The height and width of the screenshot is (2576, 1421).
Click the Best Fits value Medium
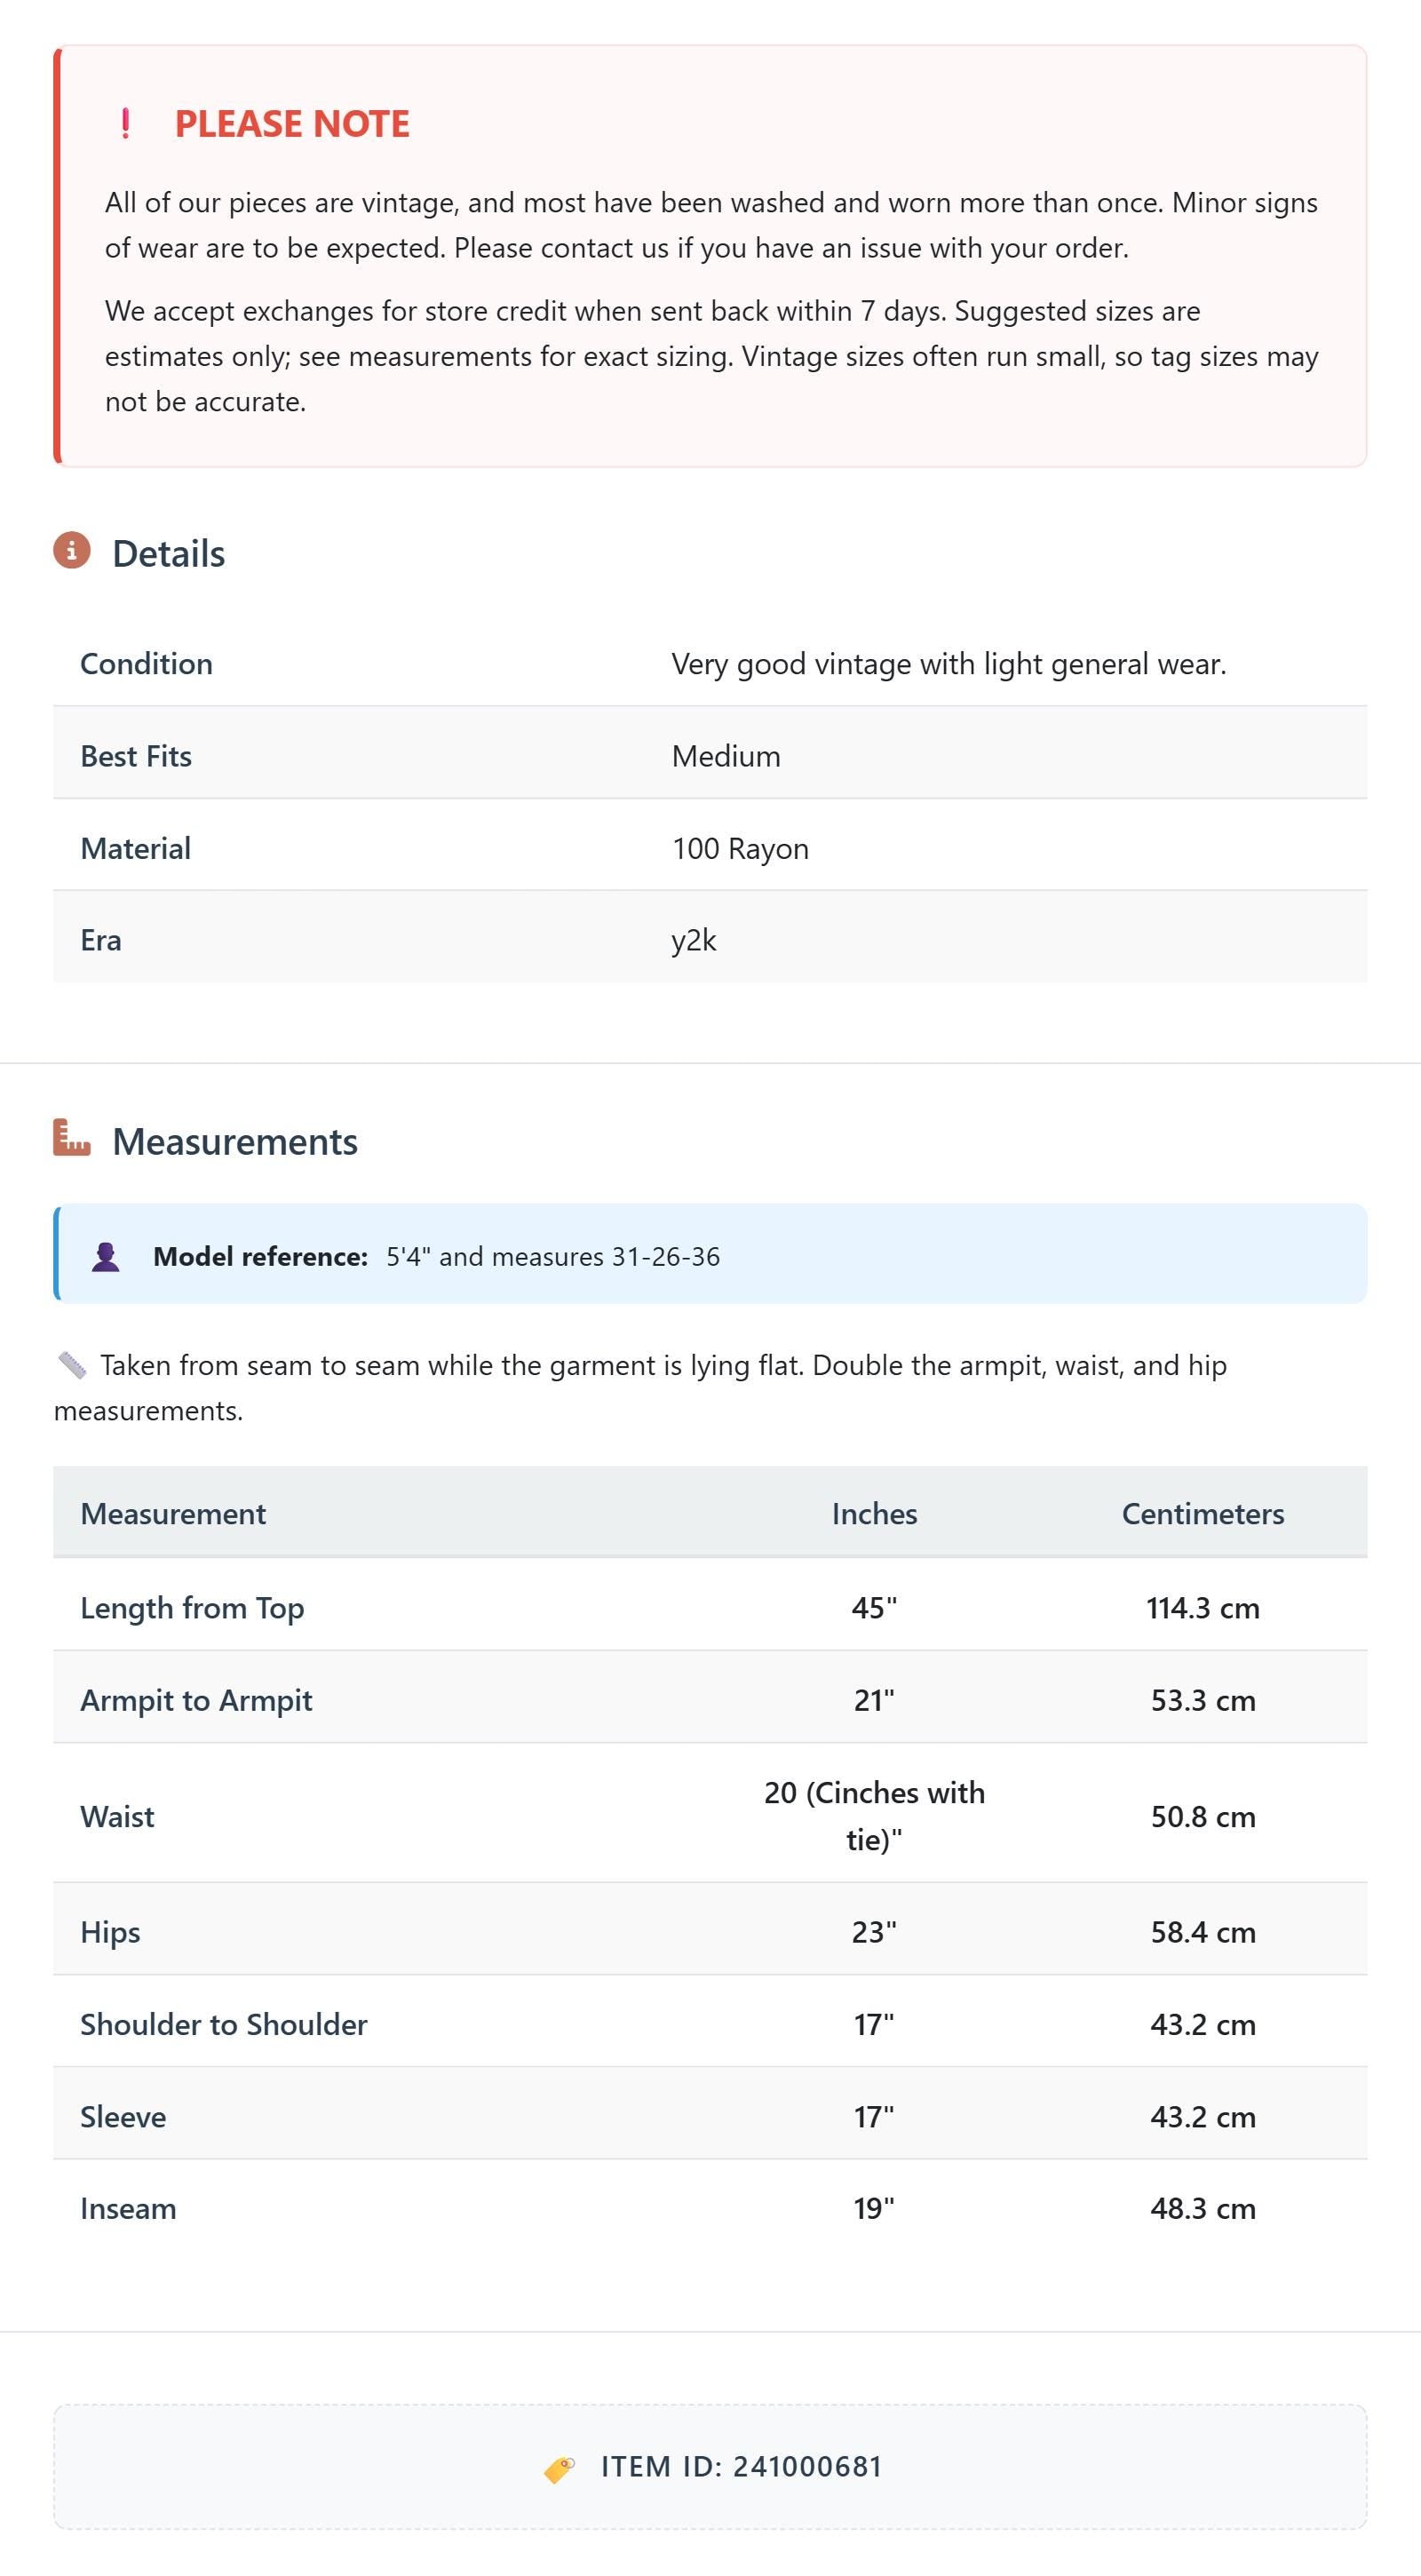pos(726,756)
